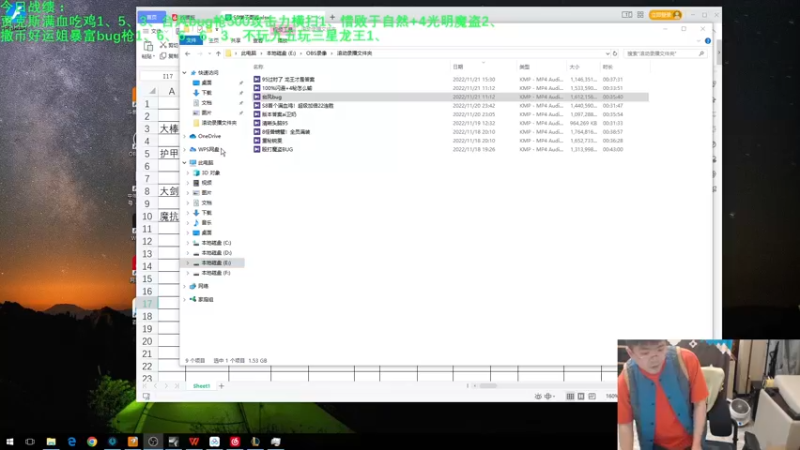Open pinned 下载 under 快速访问
Image resolution: width=800 pixels, height=450 pixels.
pyautogui.click(x=206, y=93)
